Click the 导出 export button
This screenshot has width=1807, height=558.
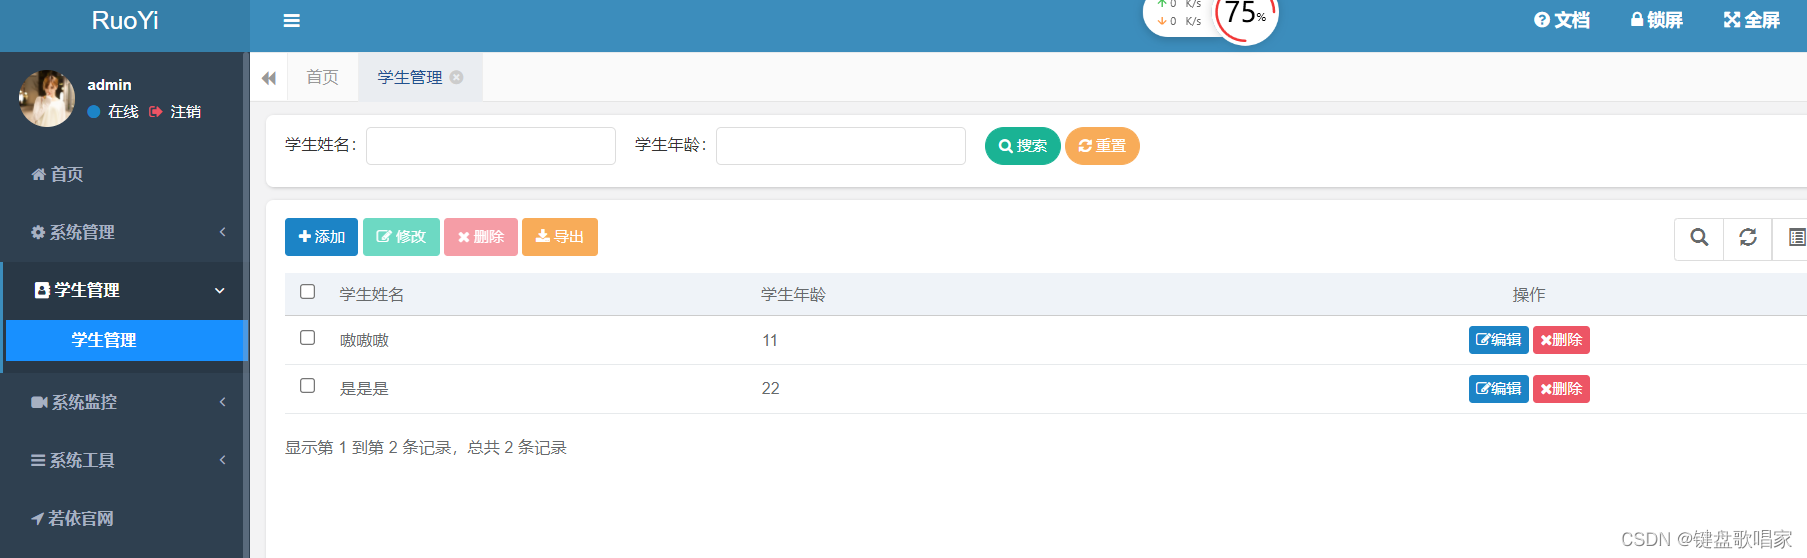pos(560,237)
